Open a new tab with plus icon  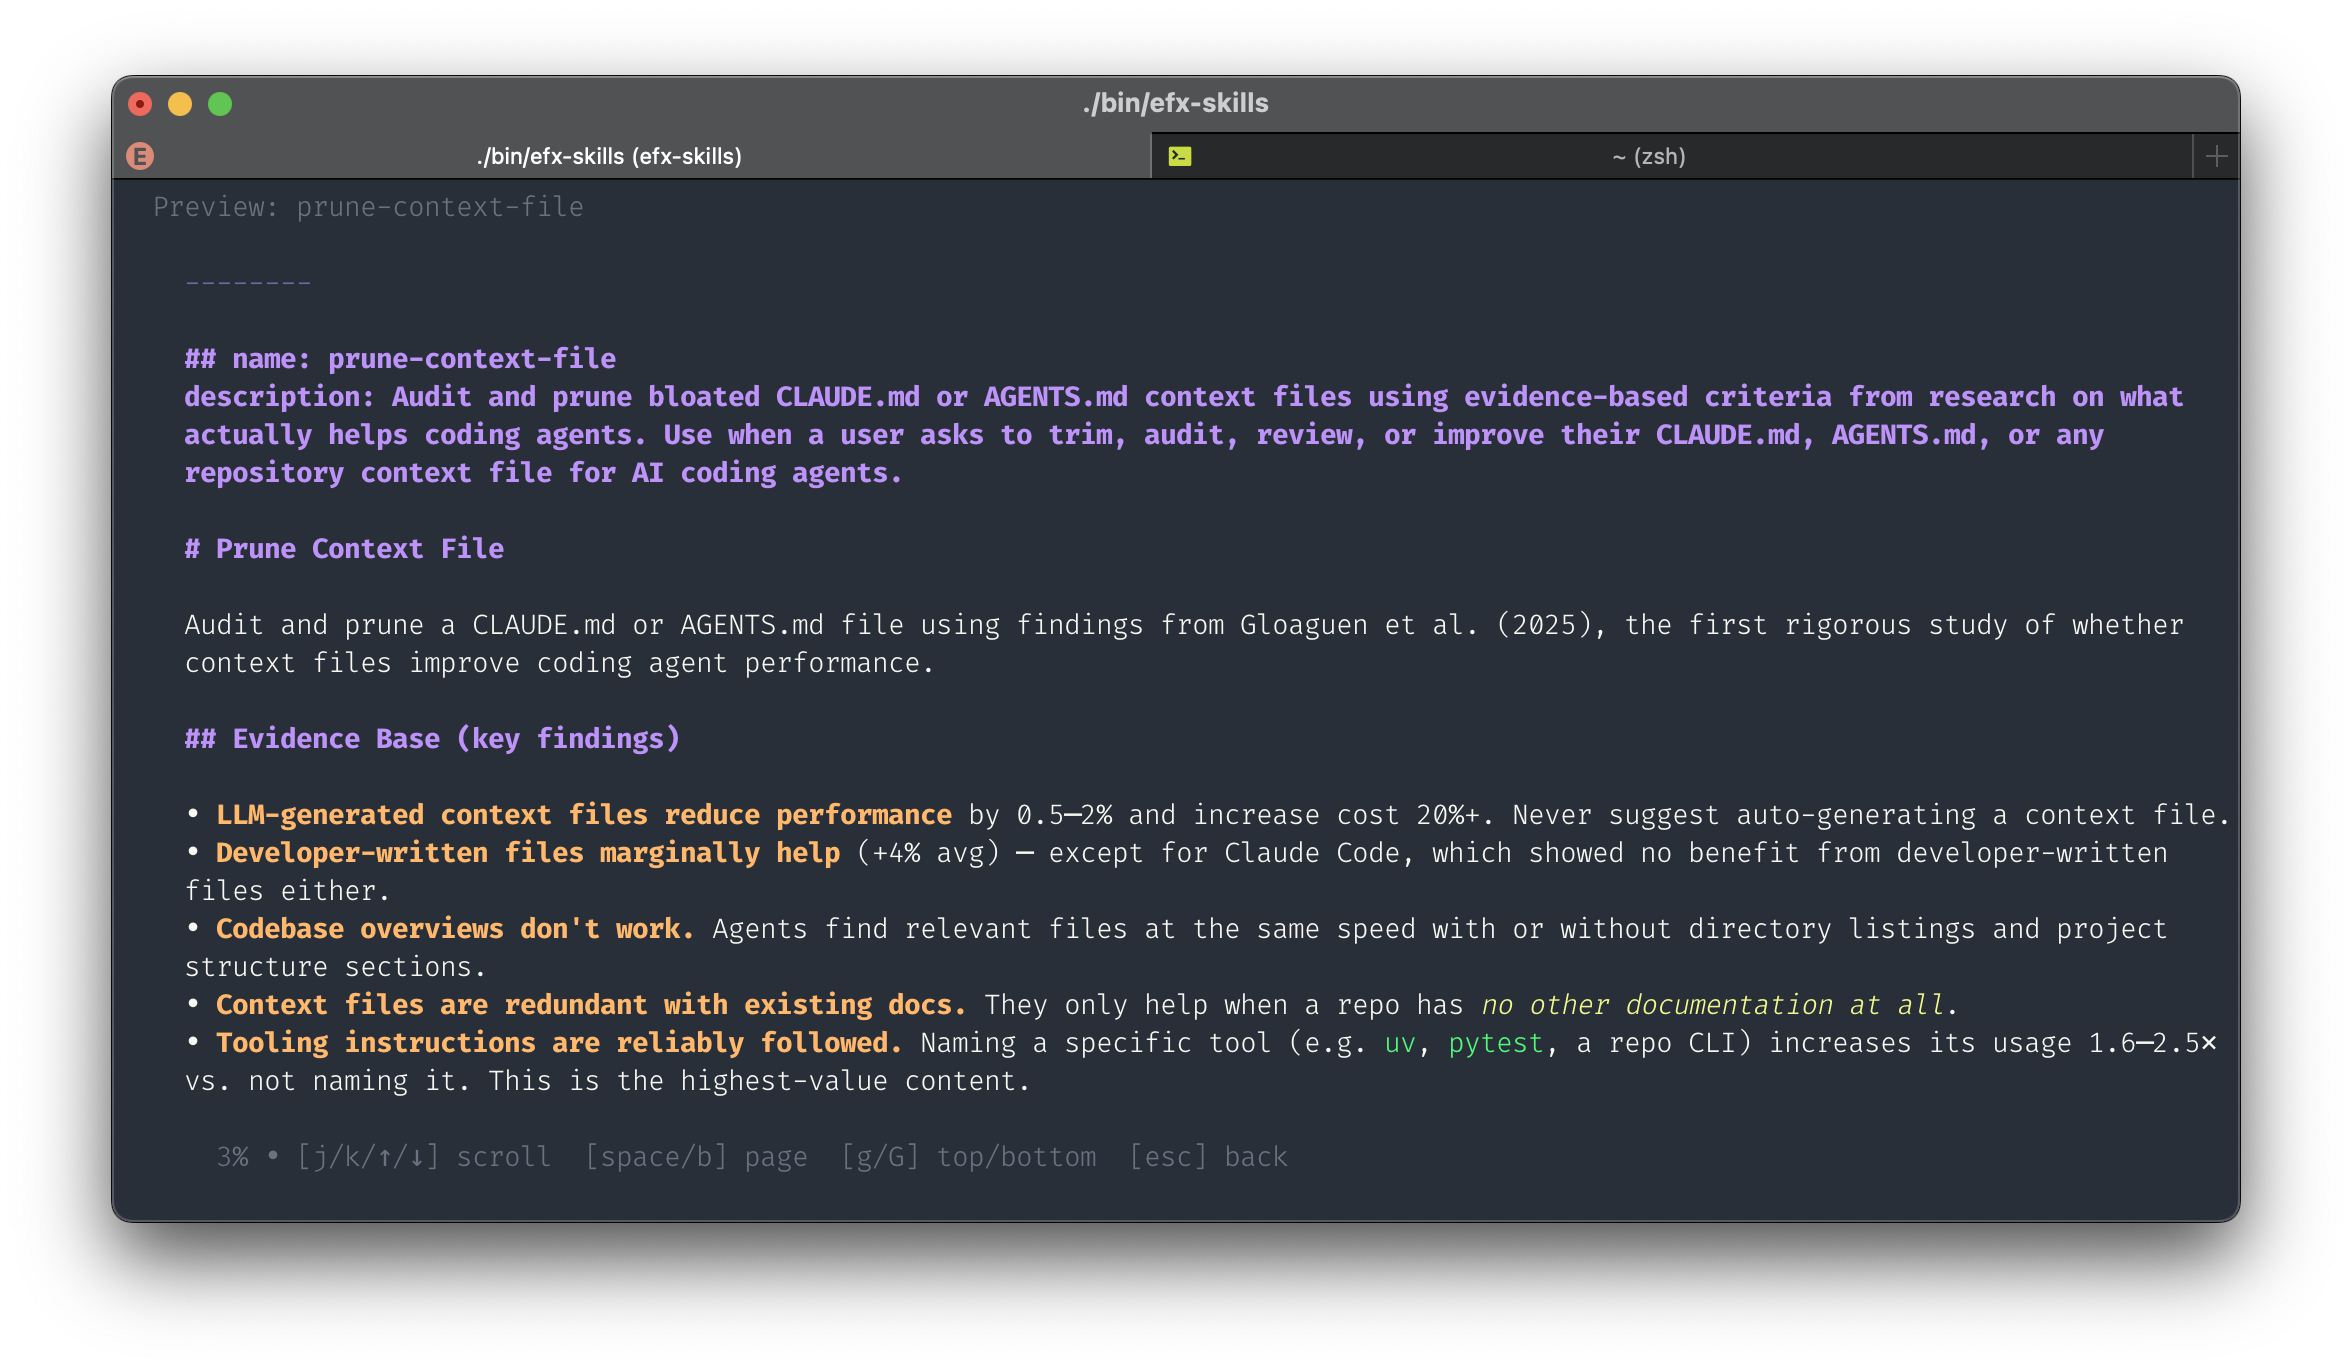pyautogui.click(x=2216, y=156)
